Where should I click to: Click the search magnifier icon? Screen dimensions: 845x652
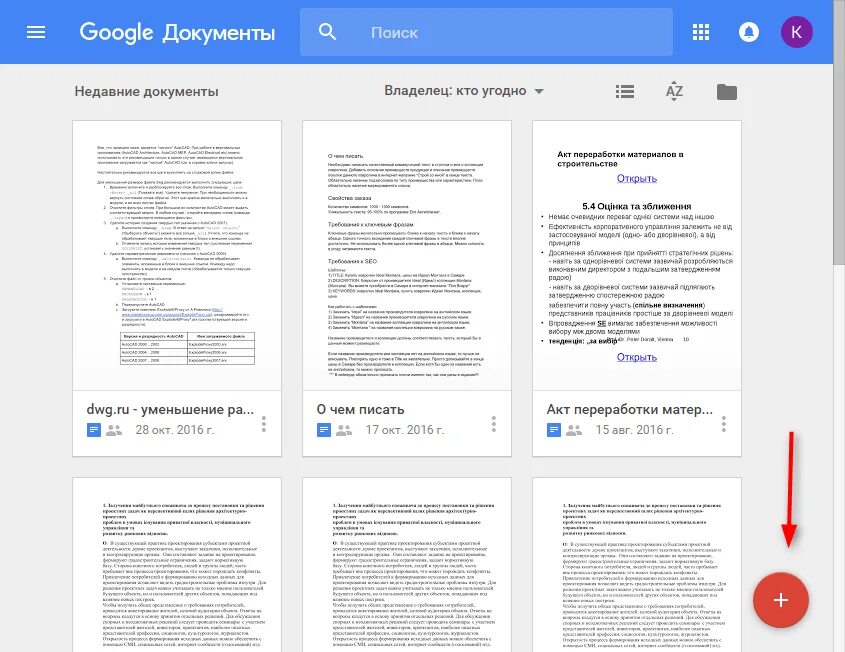pyautogui.click(x=327, y=32)
